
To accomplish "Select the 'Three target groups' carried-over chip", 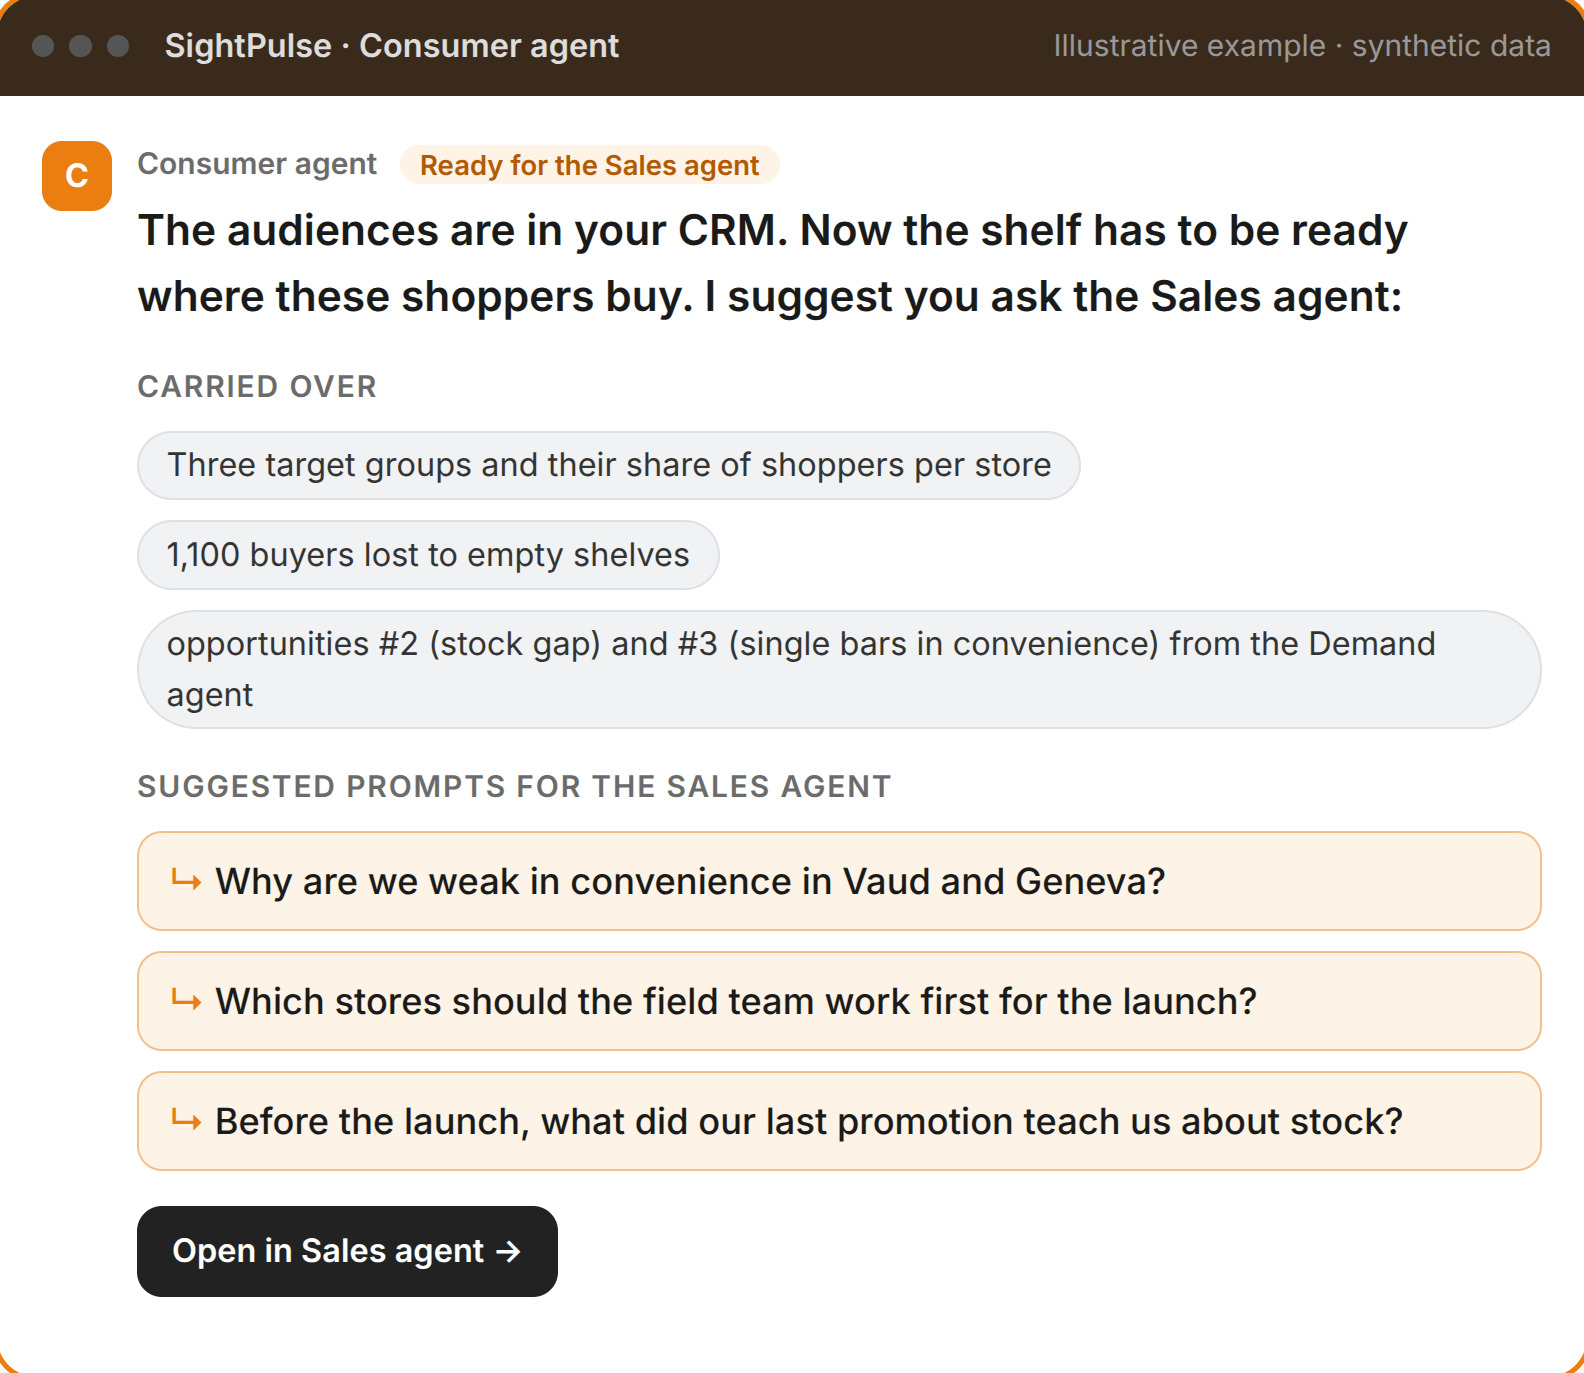I will (609, 465).
